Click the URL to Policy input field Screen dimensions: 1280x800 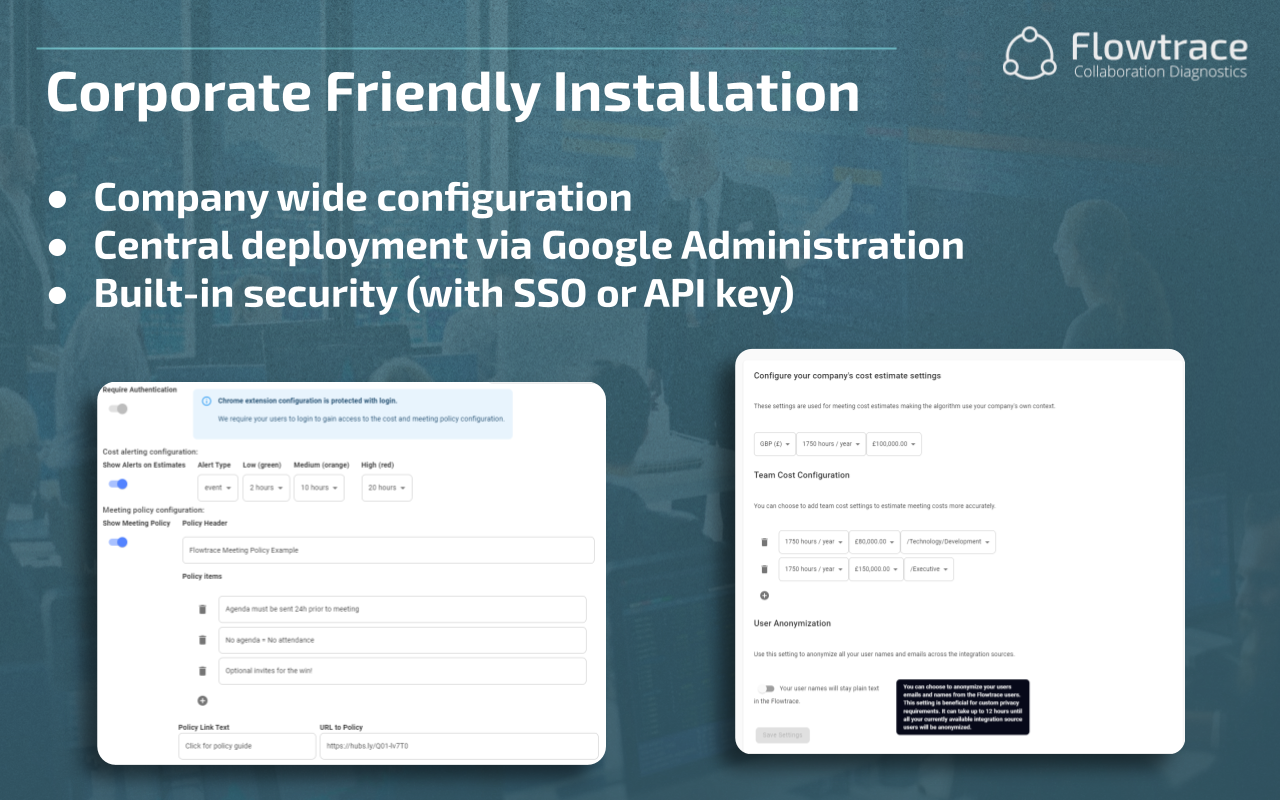coord(459,746)
